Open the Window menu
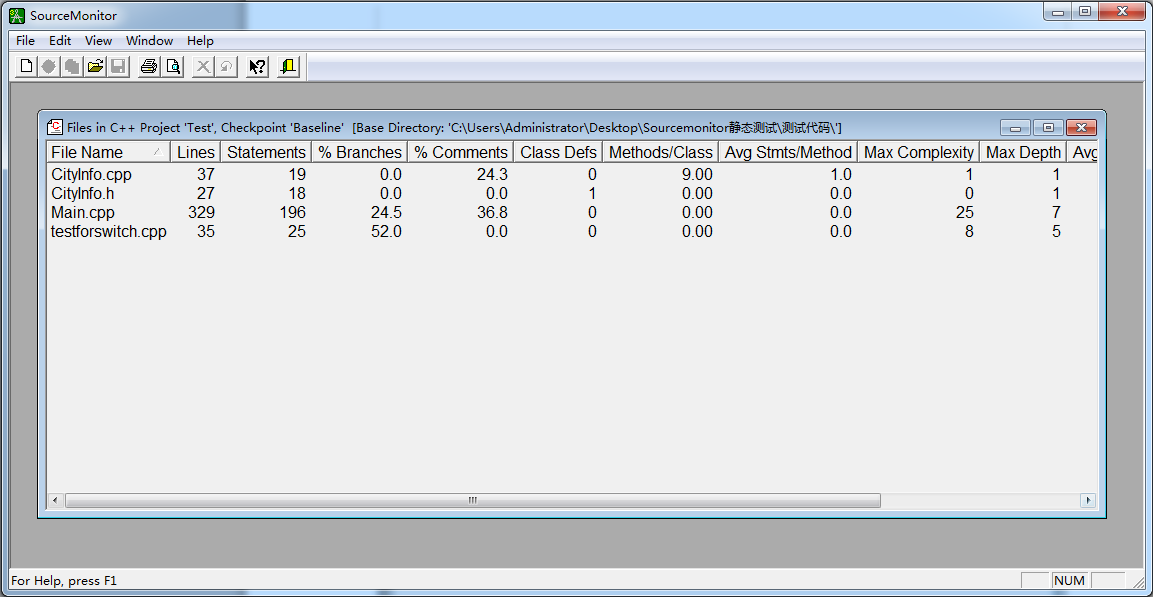Viewport: 1153px width, 597px height. (x=149, y=41)
